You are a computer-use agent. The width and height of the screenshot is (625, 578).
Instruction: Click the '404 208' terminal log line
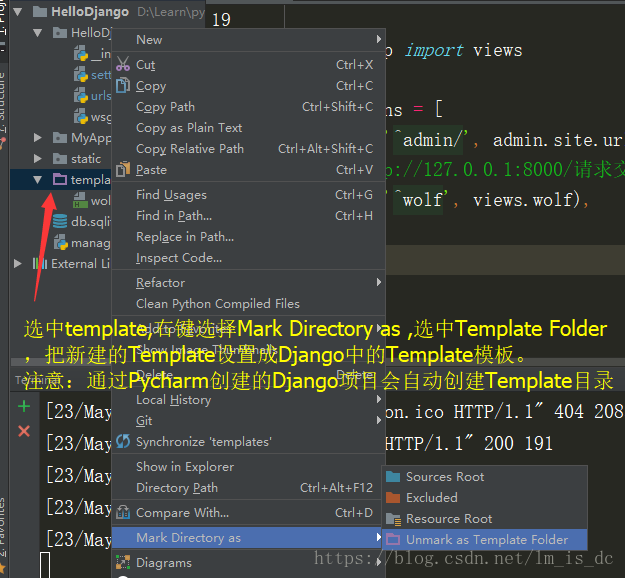tap(504, 412)
